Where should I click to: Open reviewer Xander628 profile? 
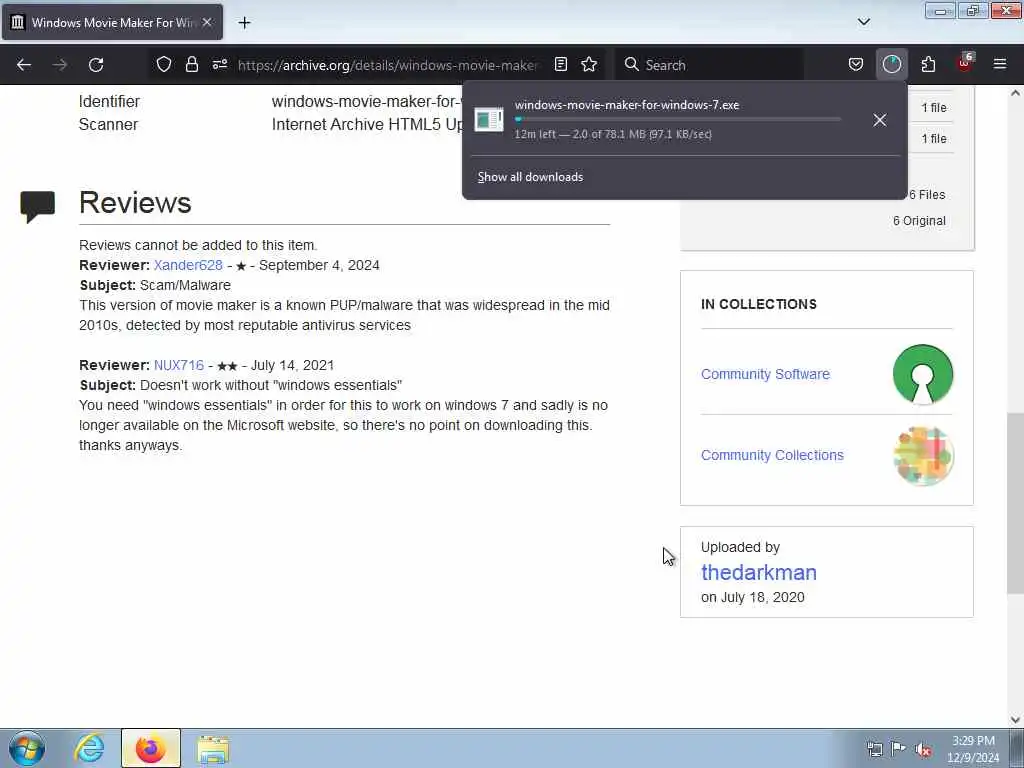coord(188,265)
